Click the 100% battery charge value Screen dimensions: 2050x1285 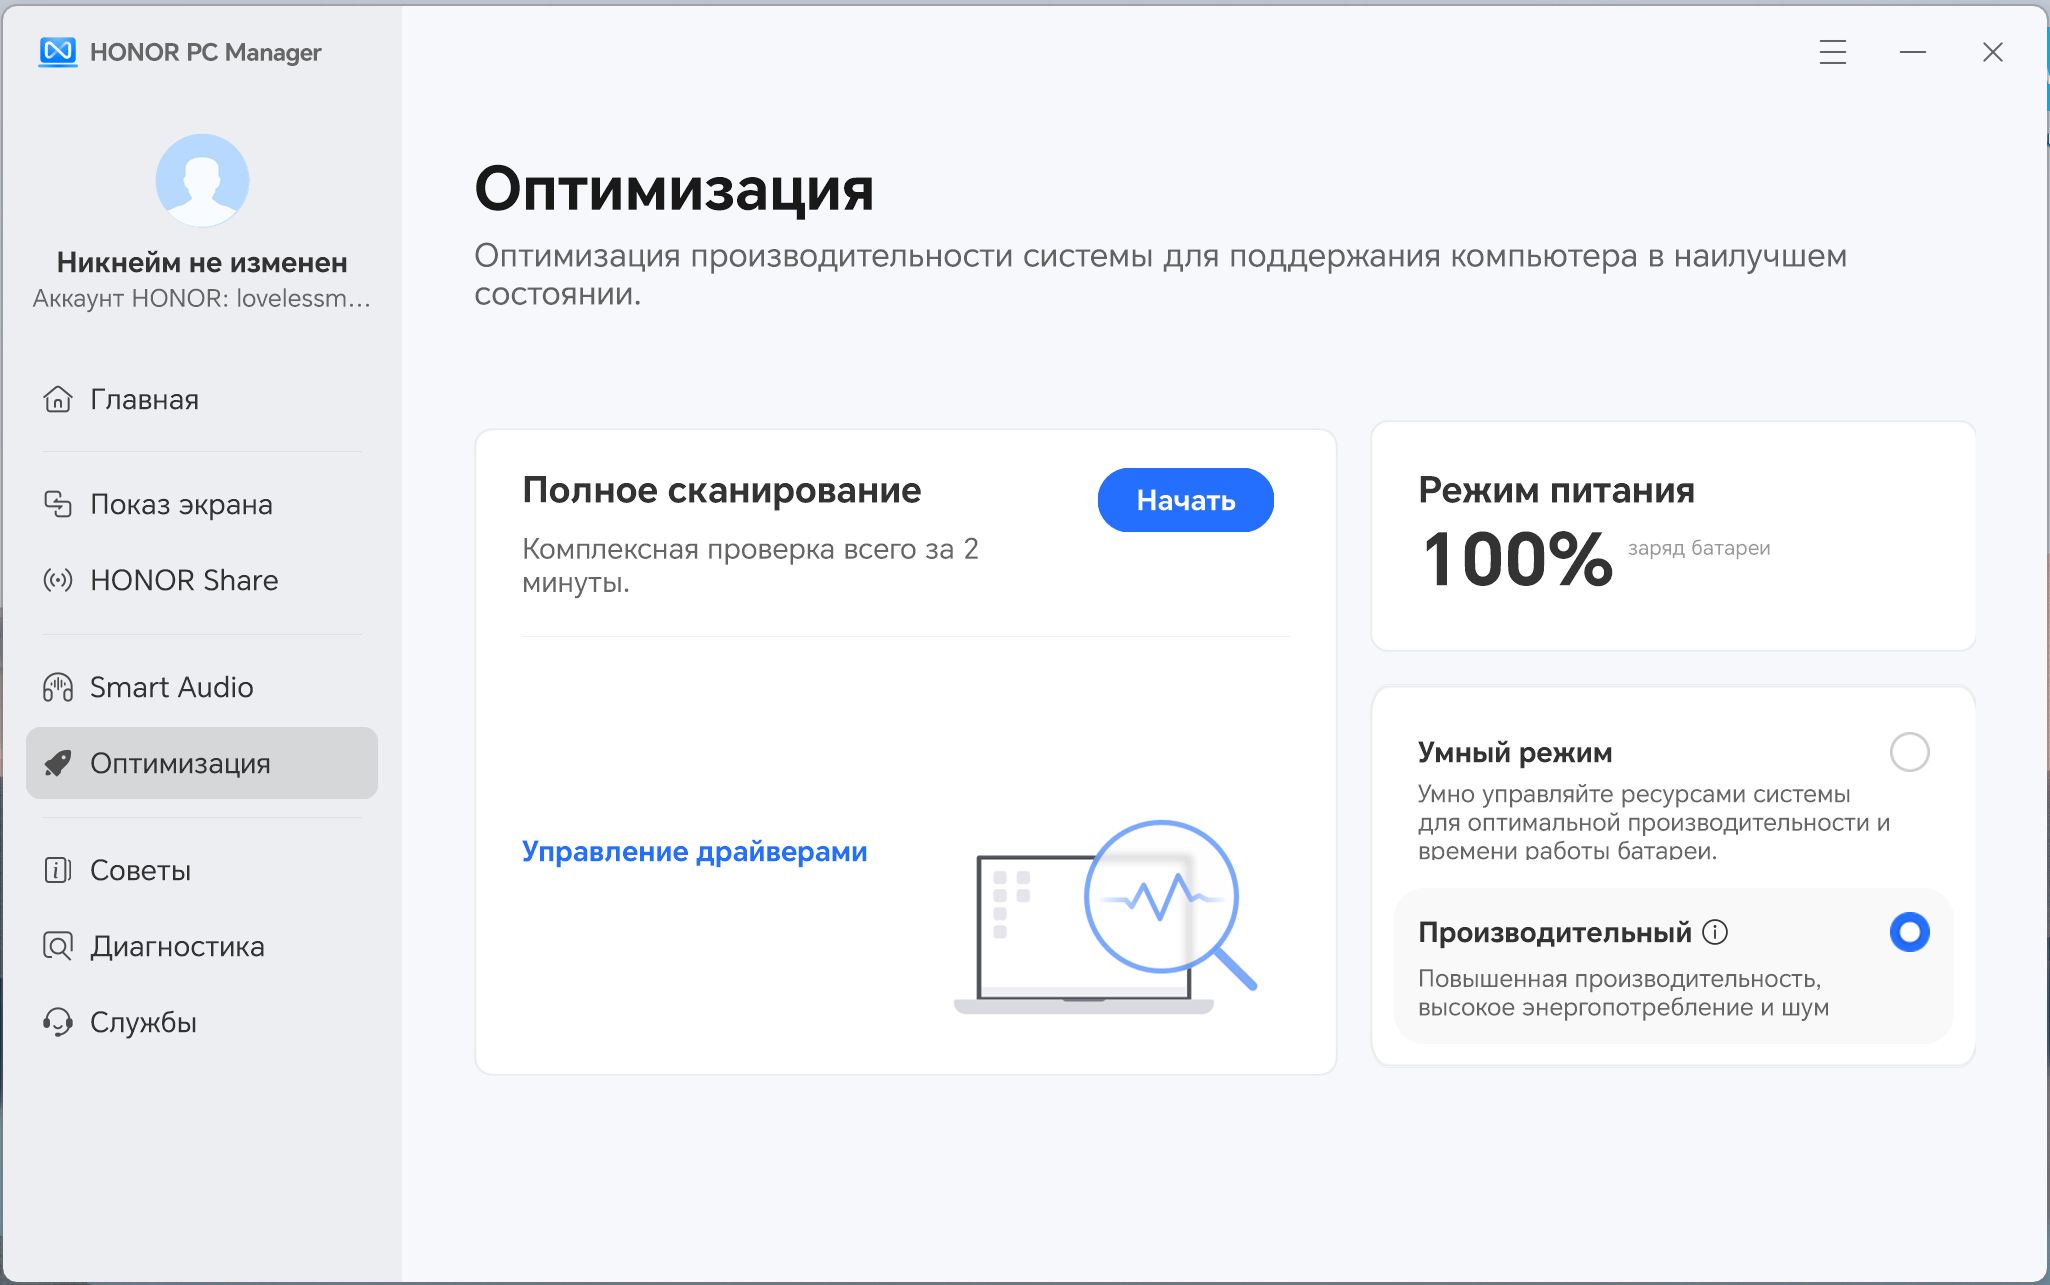pyautogui.click(x=1518, y=559)
